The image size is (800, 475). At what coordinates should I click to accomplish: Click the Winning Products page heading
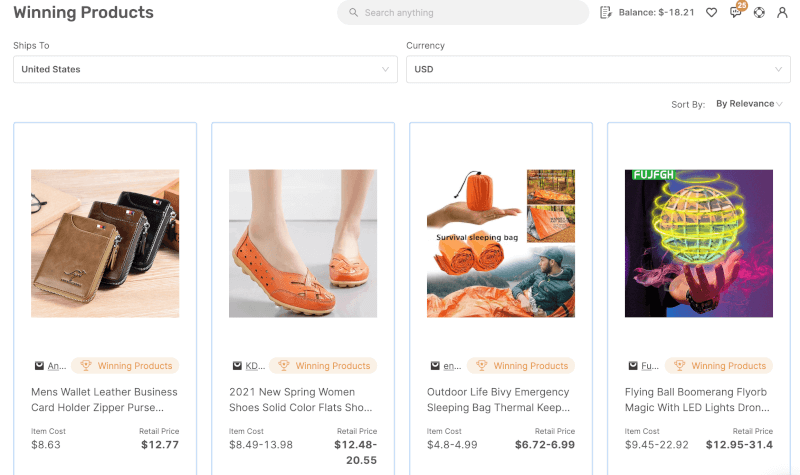[x=83, y=12]
